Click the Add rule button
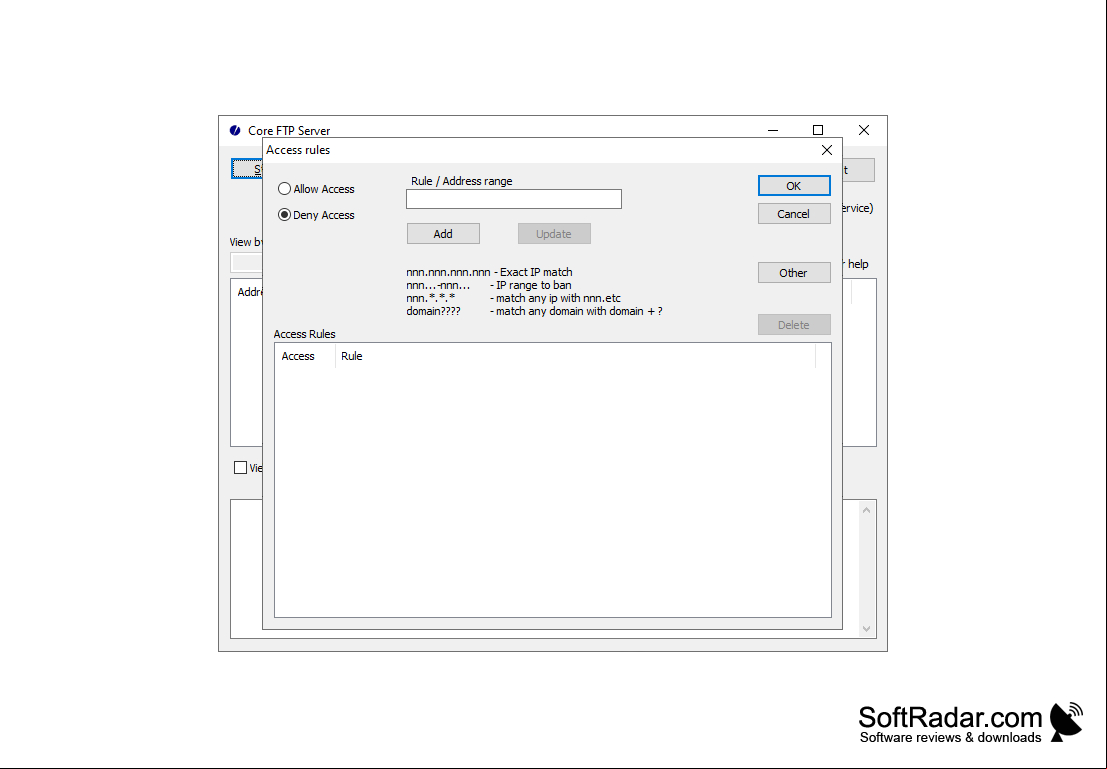The image size is (1107, 769). [443, 234]
